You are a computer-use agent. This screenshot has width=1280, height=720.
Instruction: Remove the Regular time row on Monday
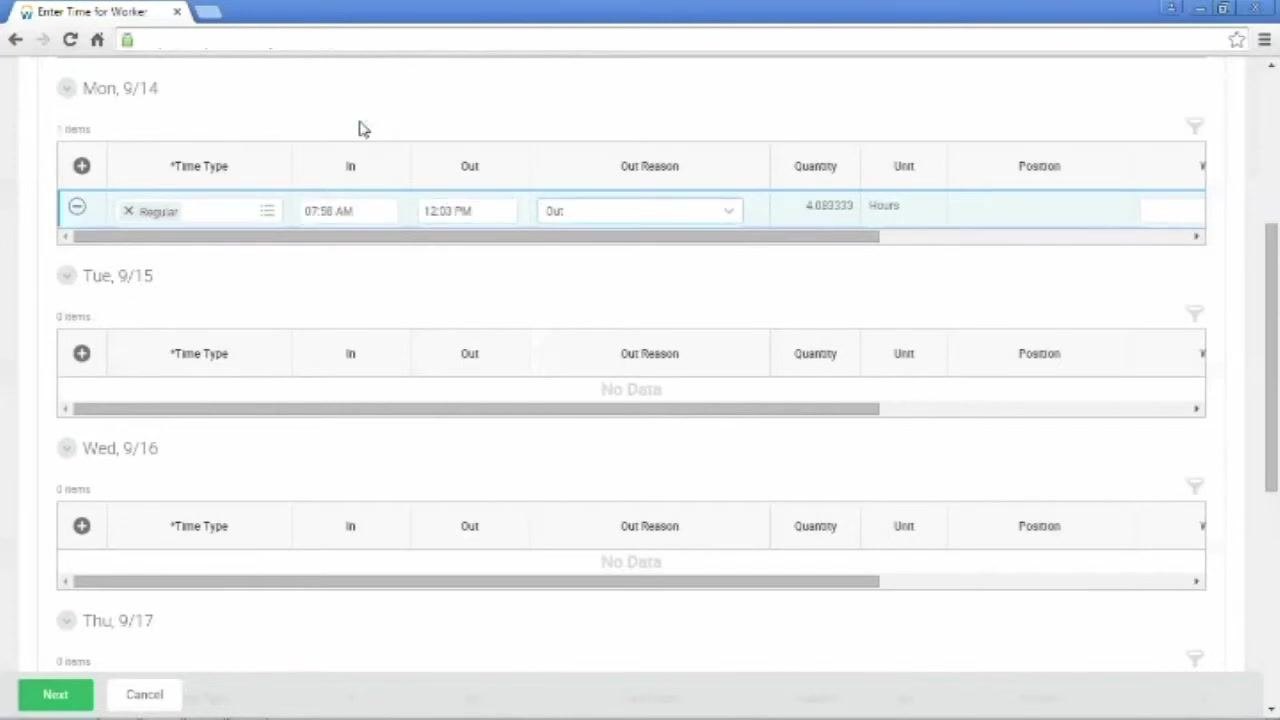pyautogui.click(x=77, y=207)
